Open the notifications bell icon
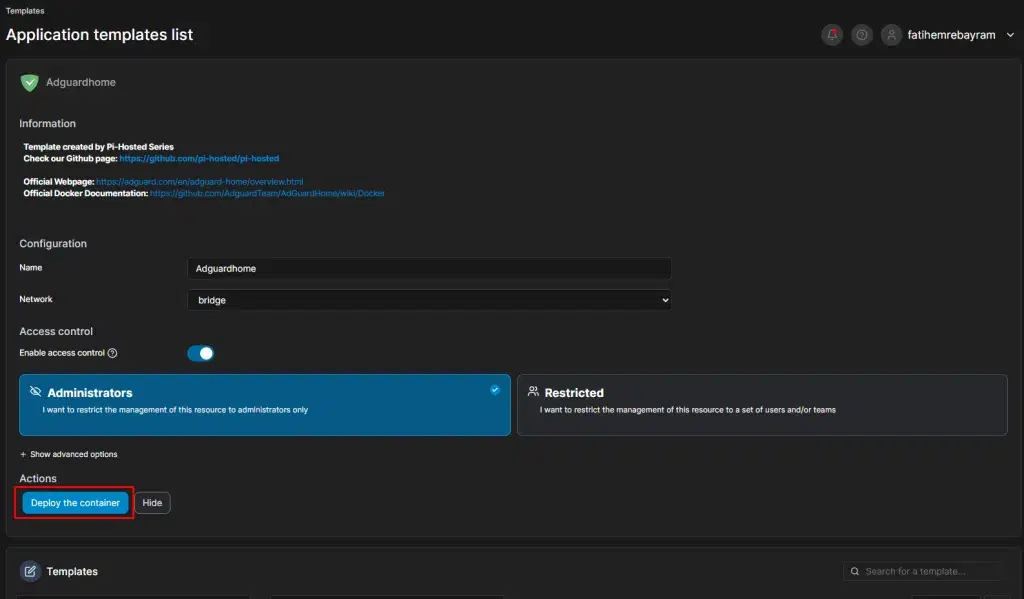1024x599 pixels. [x=832, y=35]
